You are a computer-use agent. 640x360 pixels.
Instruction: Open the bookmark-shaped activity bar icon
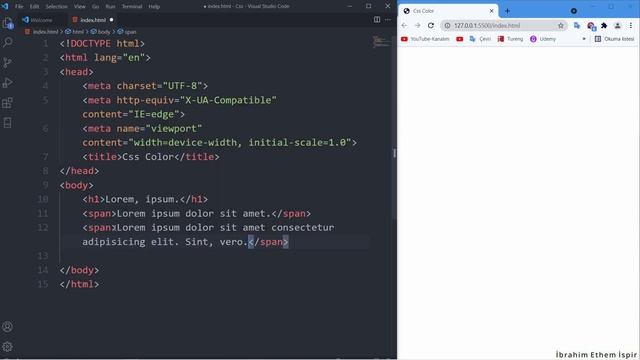[x=8, y=122]
